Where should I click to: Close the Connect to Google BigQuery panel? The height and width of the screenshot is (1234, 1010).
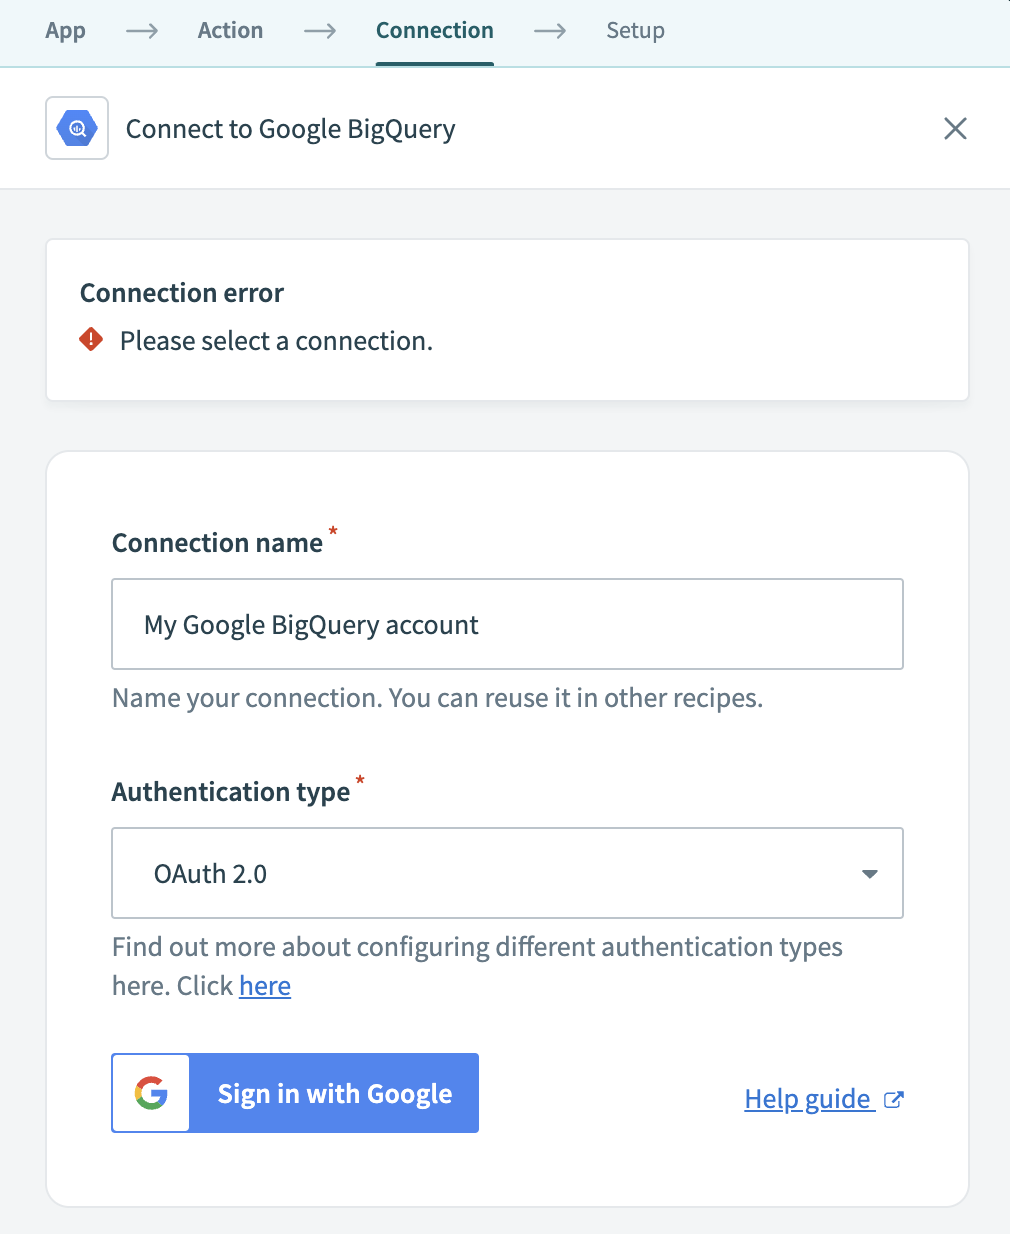pyautogui.click(x=955, y=128)
